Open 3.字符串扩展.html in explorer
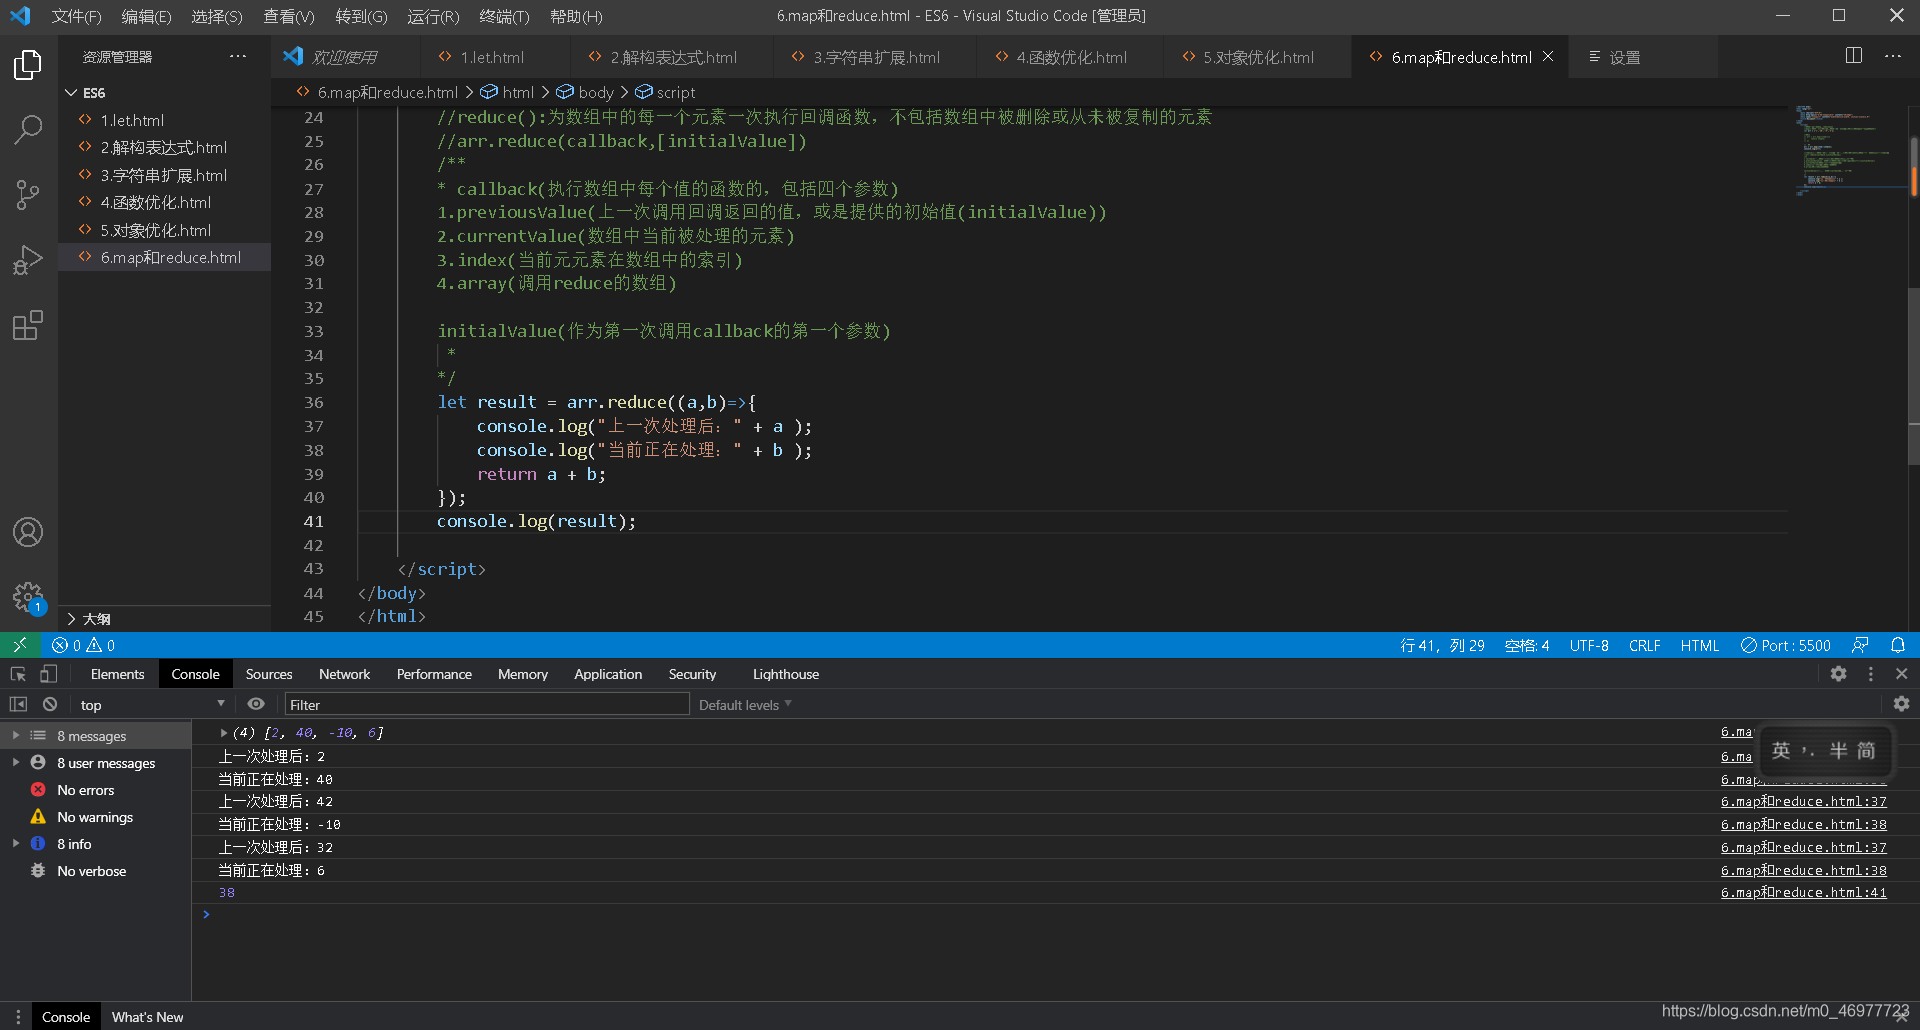This screenshot has height=1030, width=1920. (x=164, y=175)
